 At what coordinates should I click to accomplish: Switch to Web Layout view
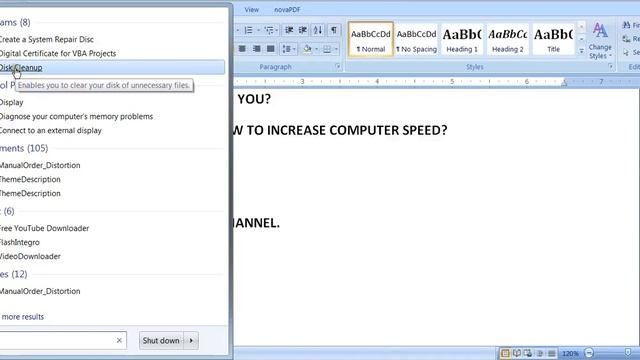[x=528, y=353]
